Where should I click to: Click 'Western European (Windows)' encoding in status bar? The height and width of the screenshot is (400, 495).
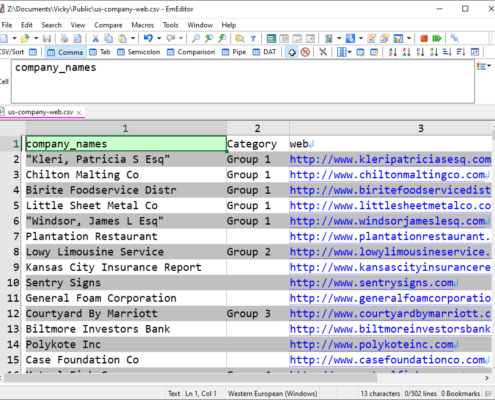coord(272,394)
